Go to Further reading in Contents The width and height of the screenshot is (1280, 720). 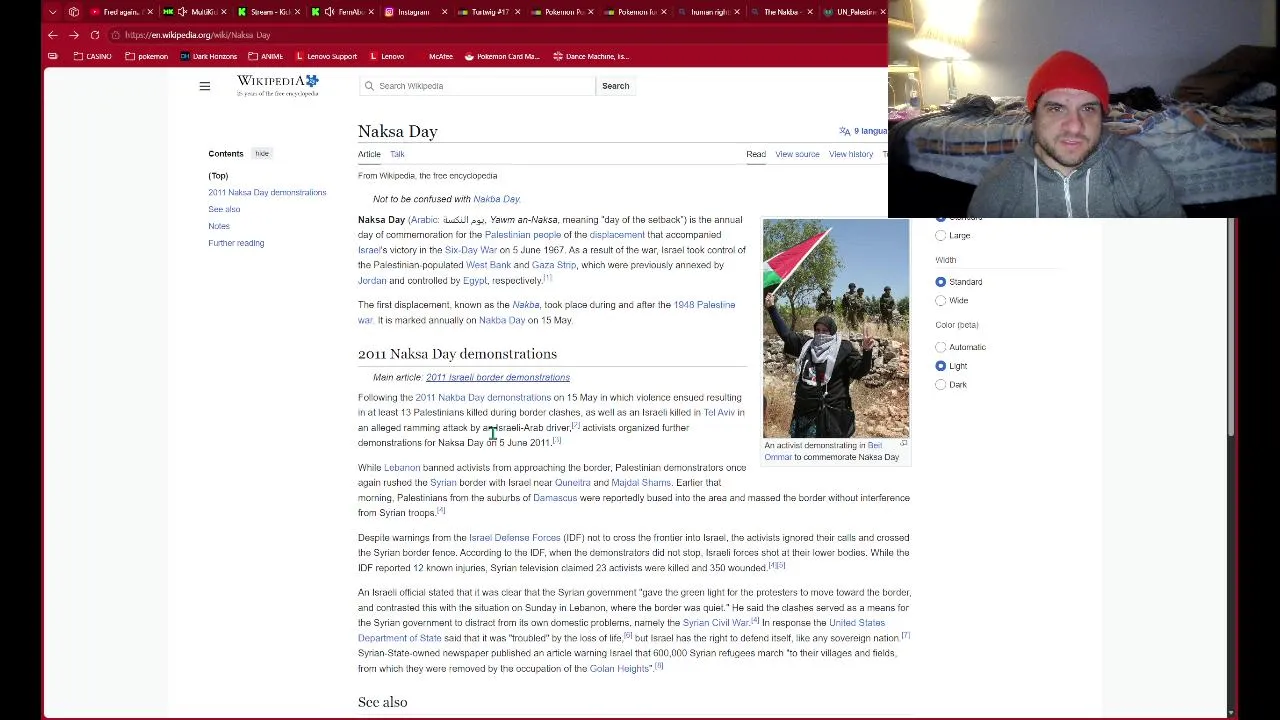236,243
